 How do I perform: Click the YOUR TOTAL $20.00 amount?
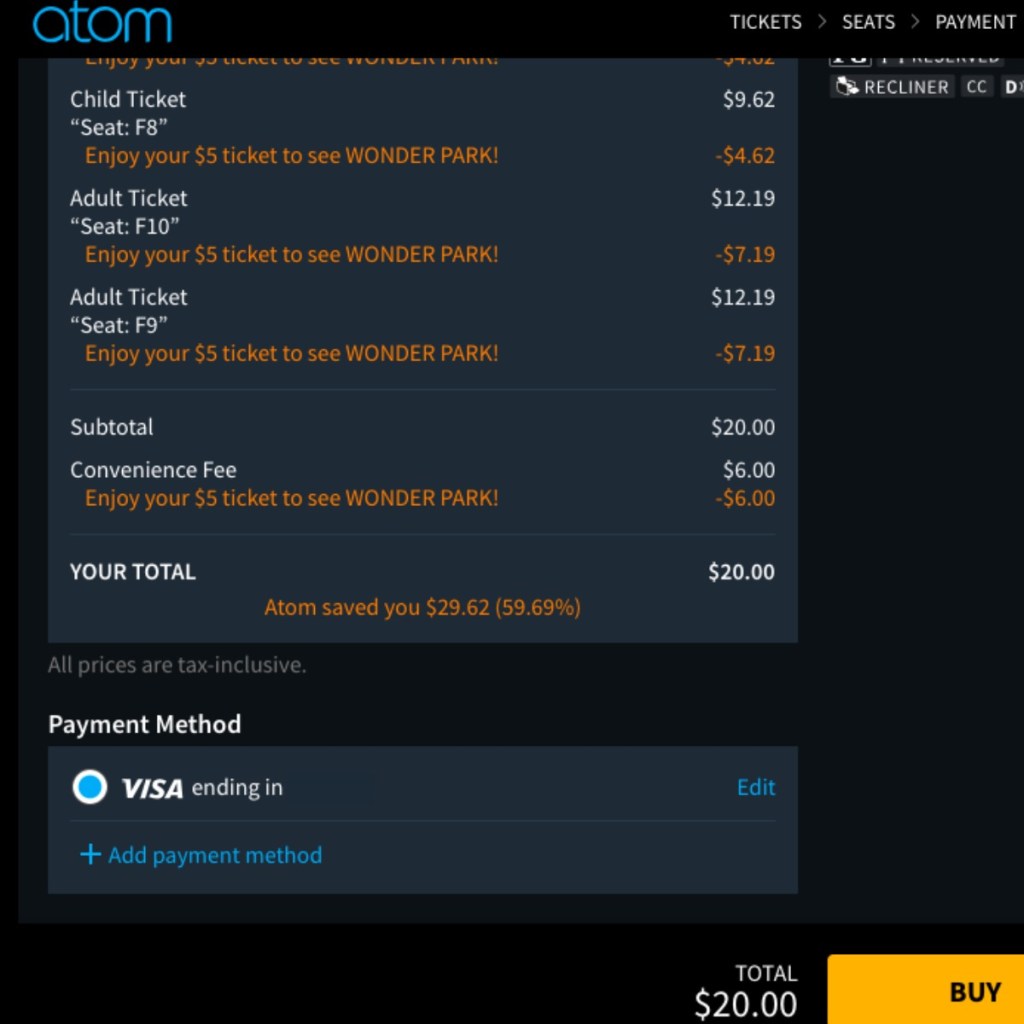pyautogui.click(x=741, y=572)
